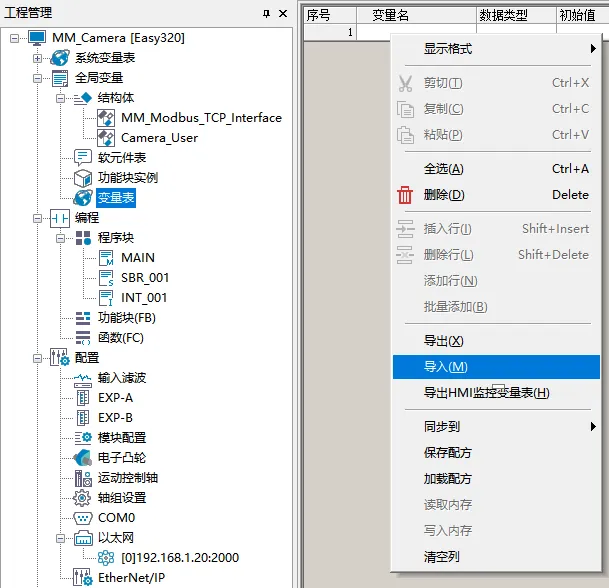Choose 加载配方 menu entry
The height and width of the screenshot is (588, 609).
(496, 479)
